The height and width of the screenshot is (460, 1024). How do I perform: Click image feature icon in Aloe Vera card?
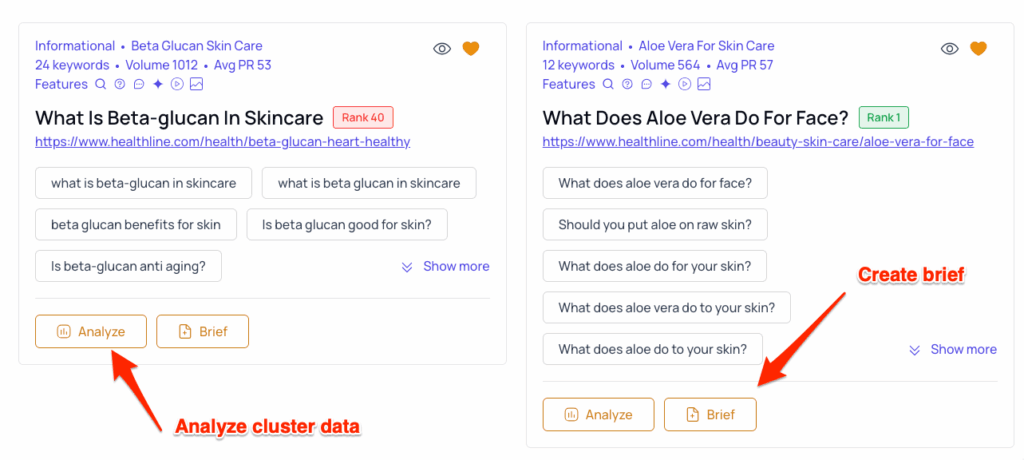coord(705,84)
